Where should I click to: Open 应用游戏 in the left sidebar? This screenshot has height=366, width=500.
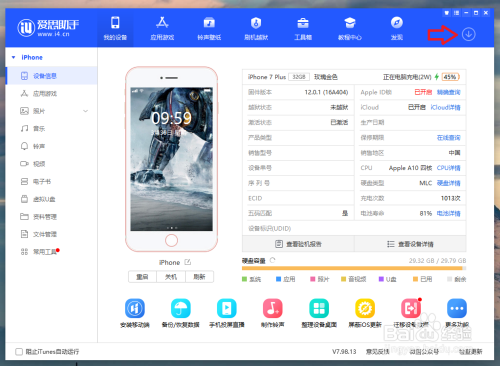[52, 94]
